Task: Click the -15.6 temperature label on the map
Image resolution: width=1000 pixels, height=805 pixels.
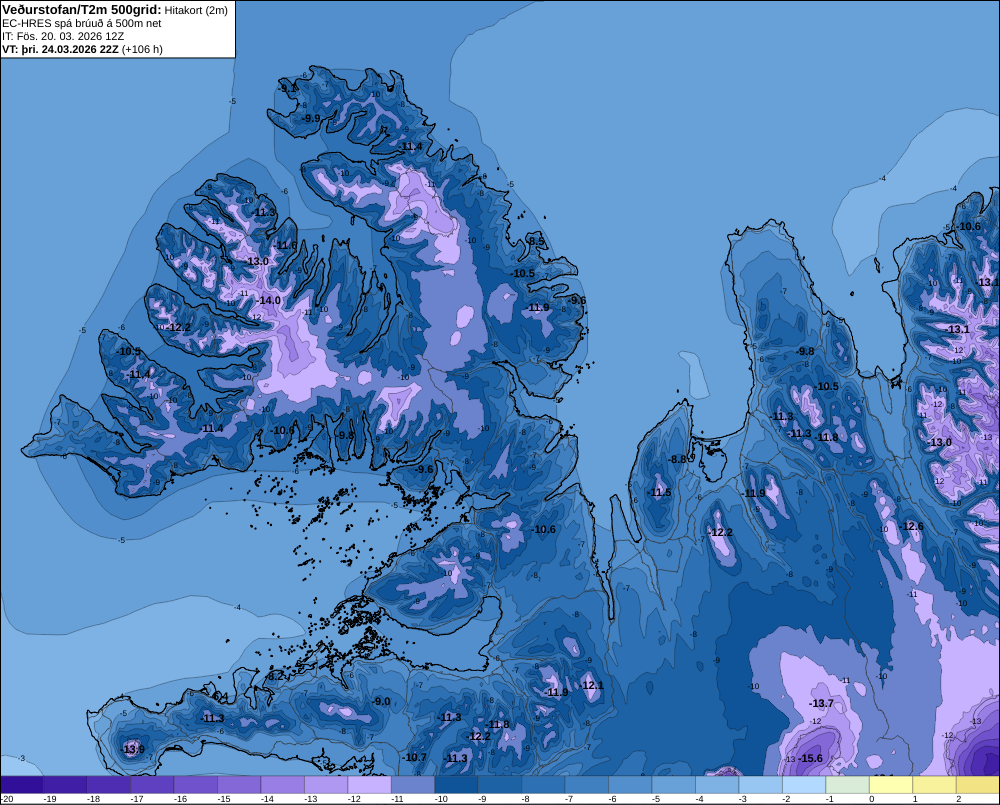Action: pos(810,758)
